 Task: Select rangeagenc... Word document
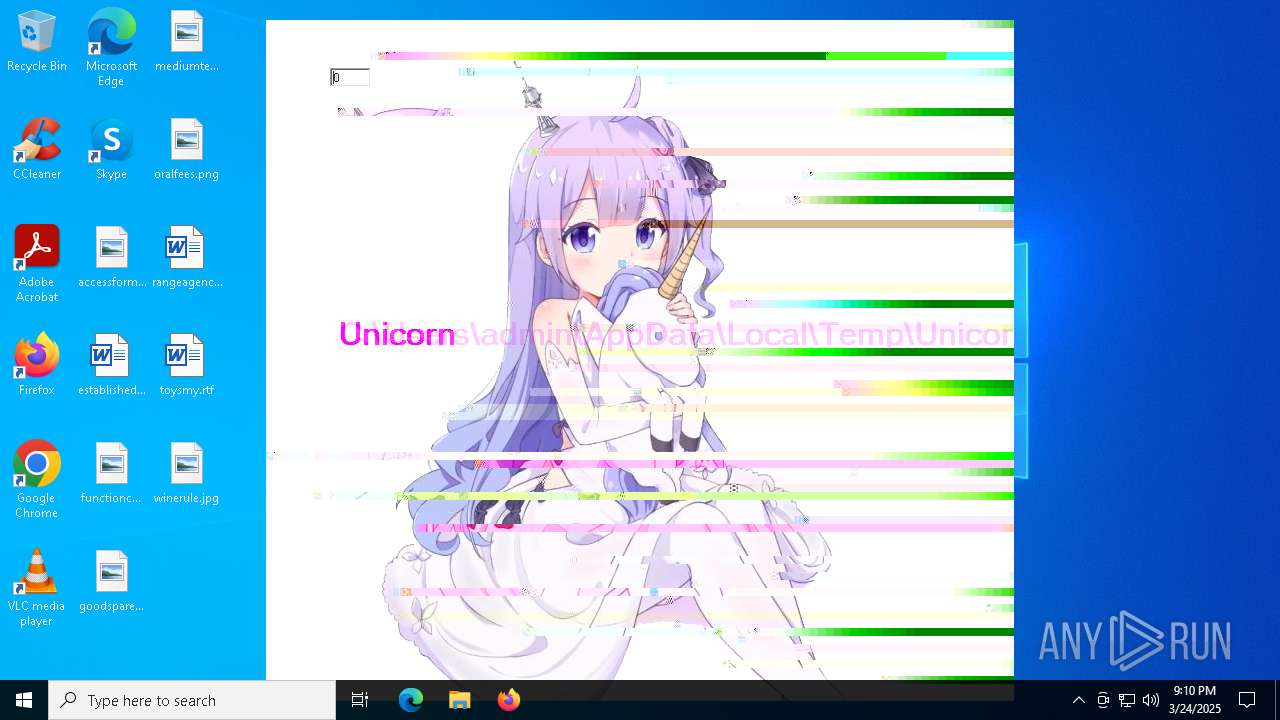[187, 258]
